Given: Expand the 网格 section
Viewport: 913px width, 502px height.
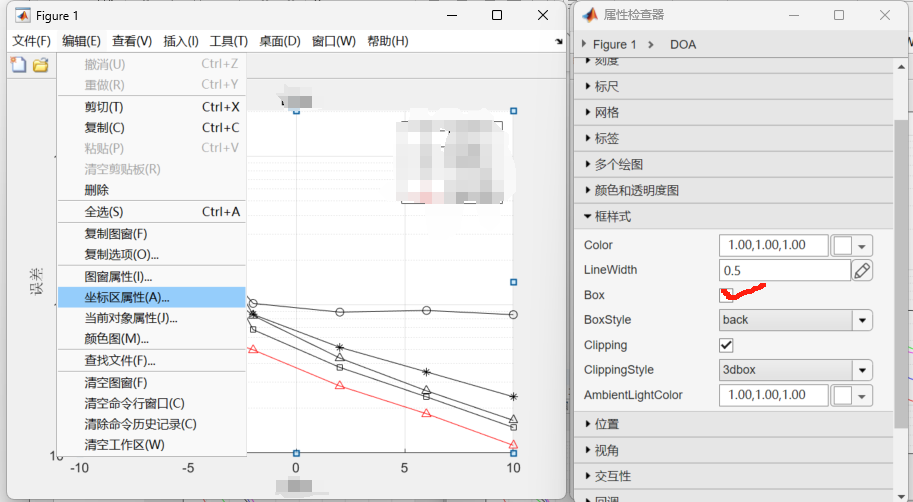Looking at the screenshot, I should pos(733,112).
